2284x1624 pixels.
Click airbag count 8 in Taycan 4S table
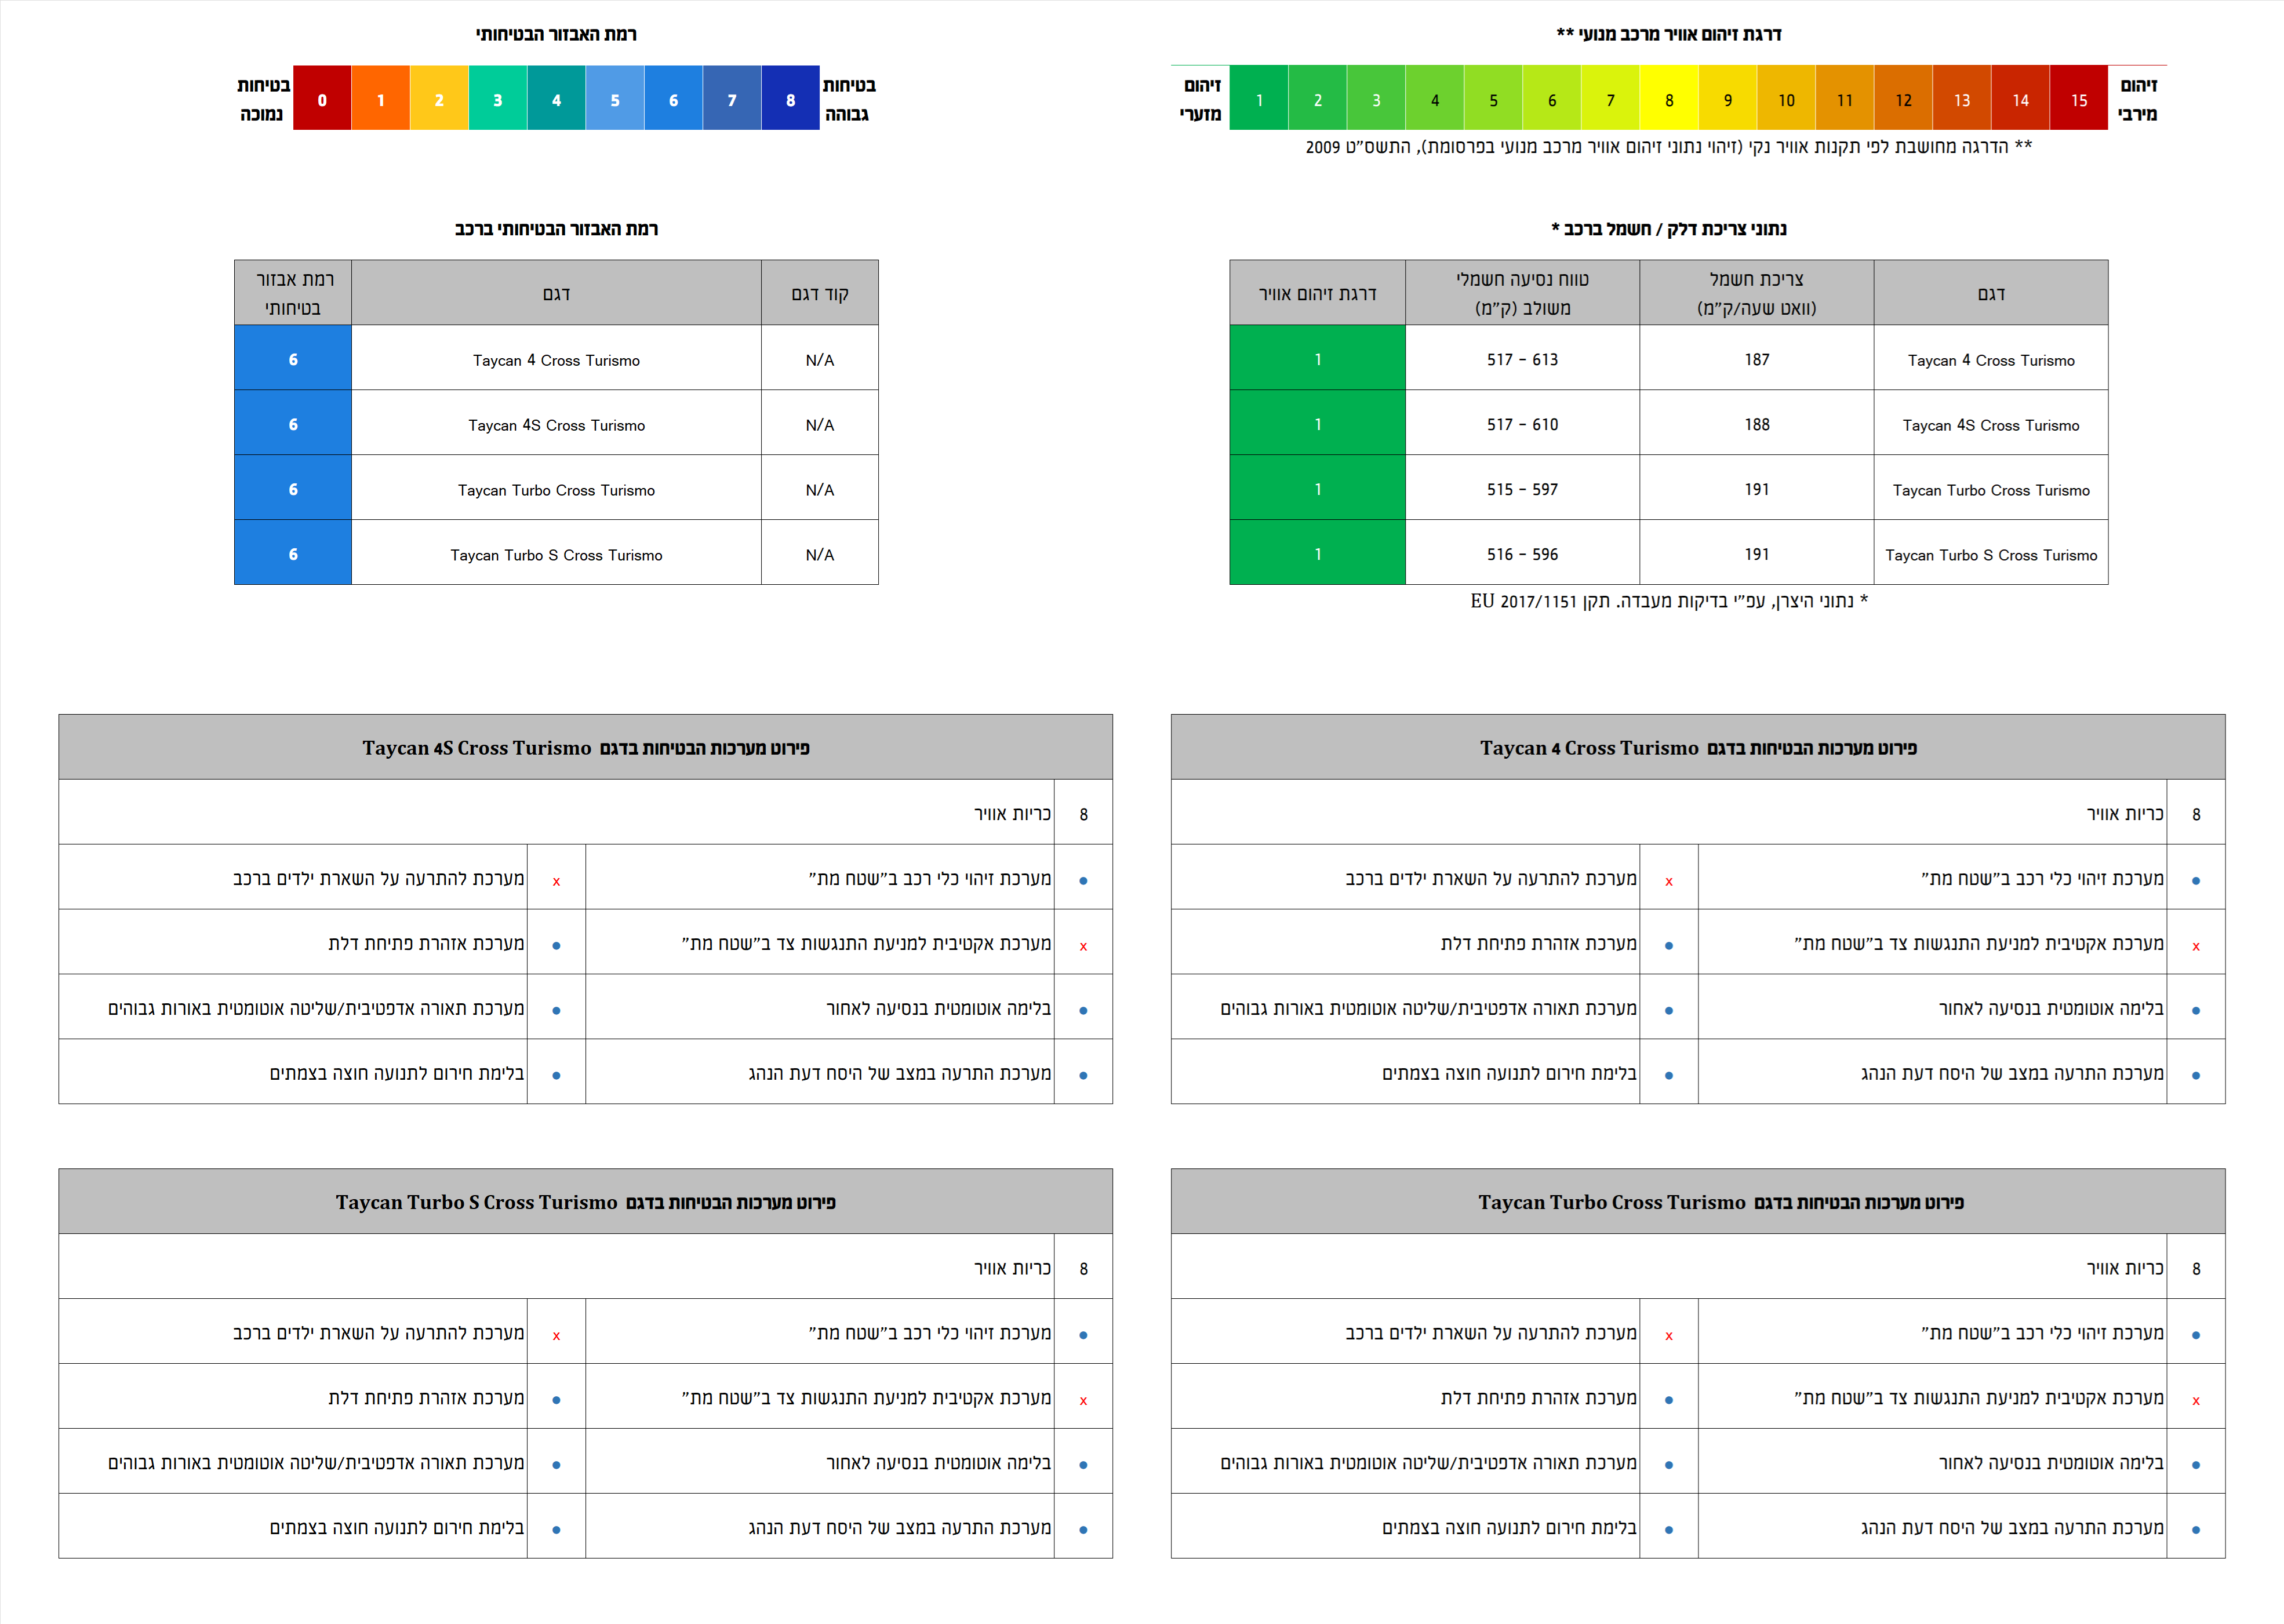point(1083,814)
